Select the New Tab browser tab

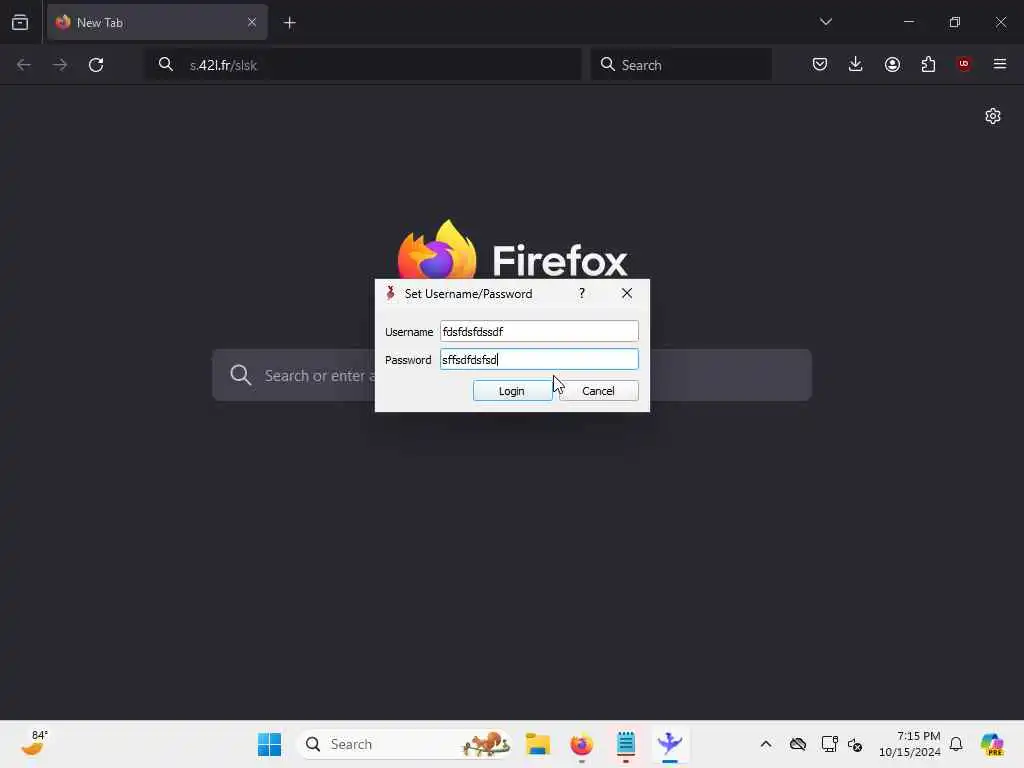tap(157, 22)
